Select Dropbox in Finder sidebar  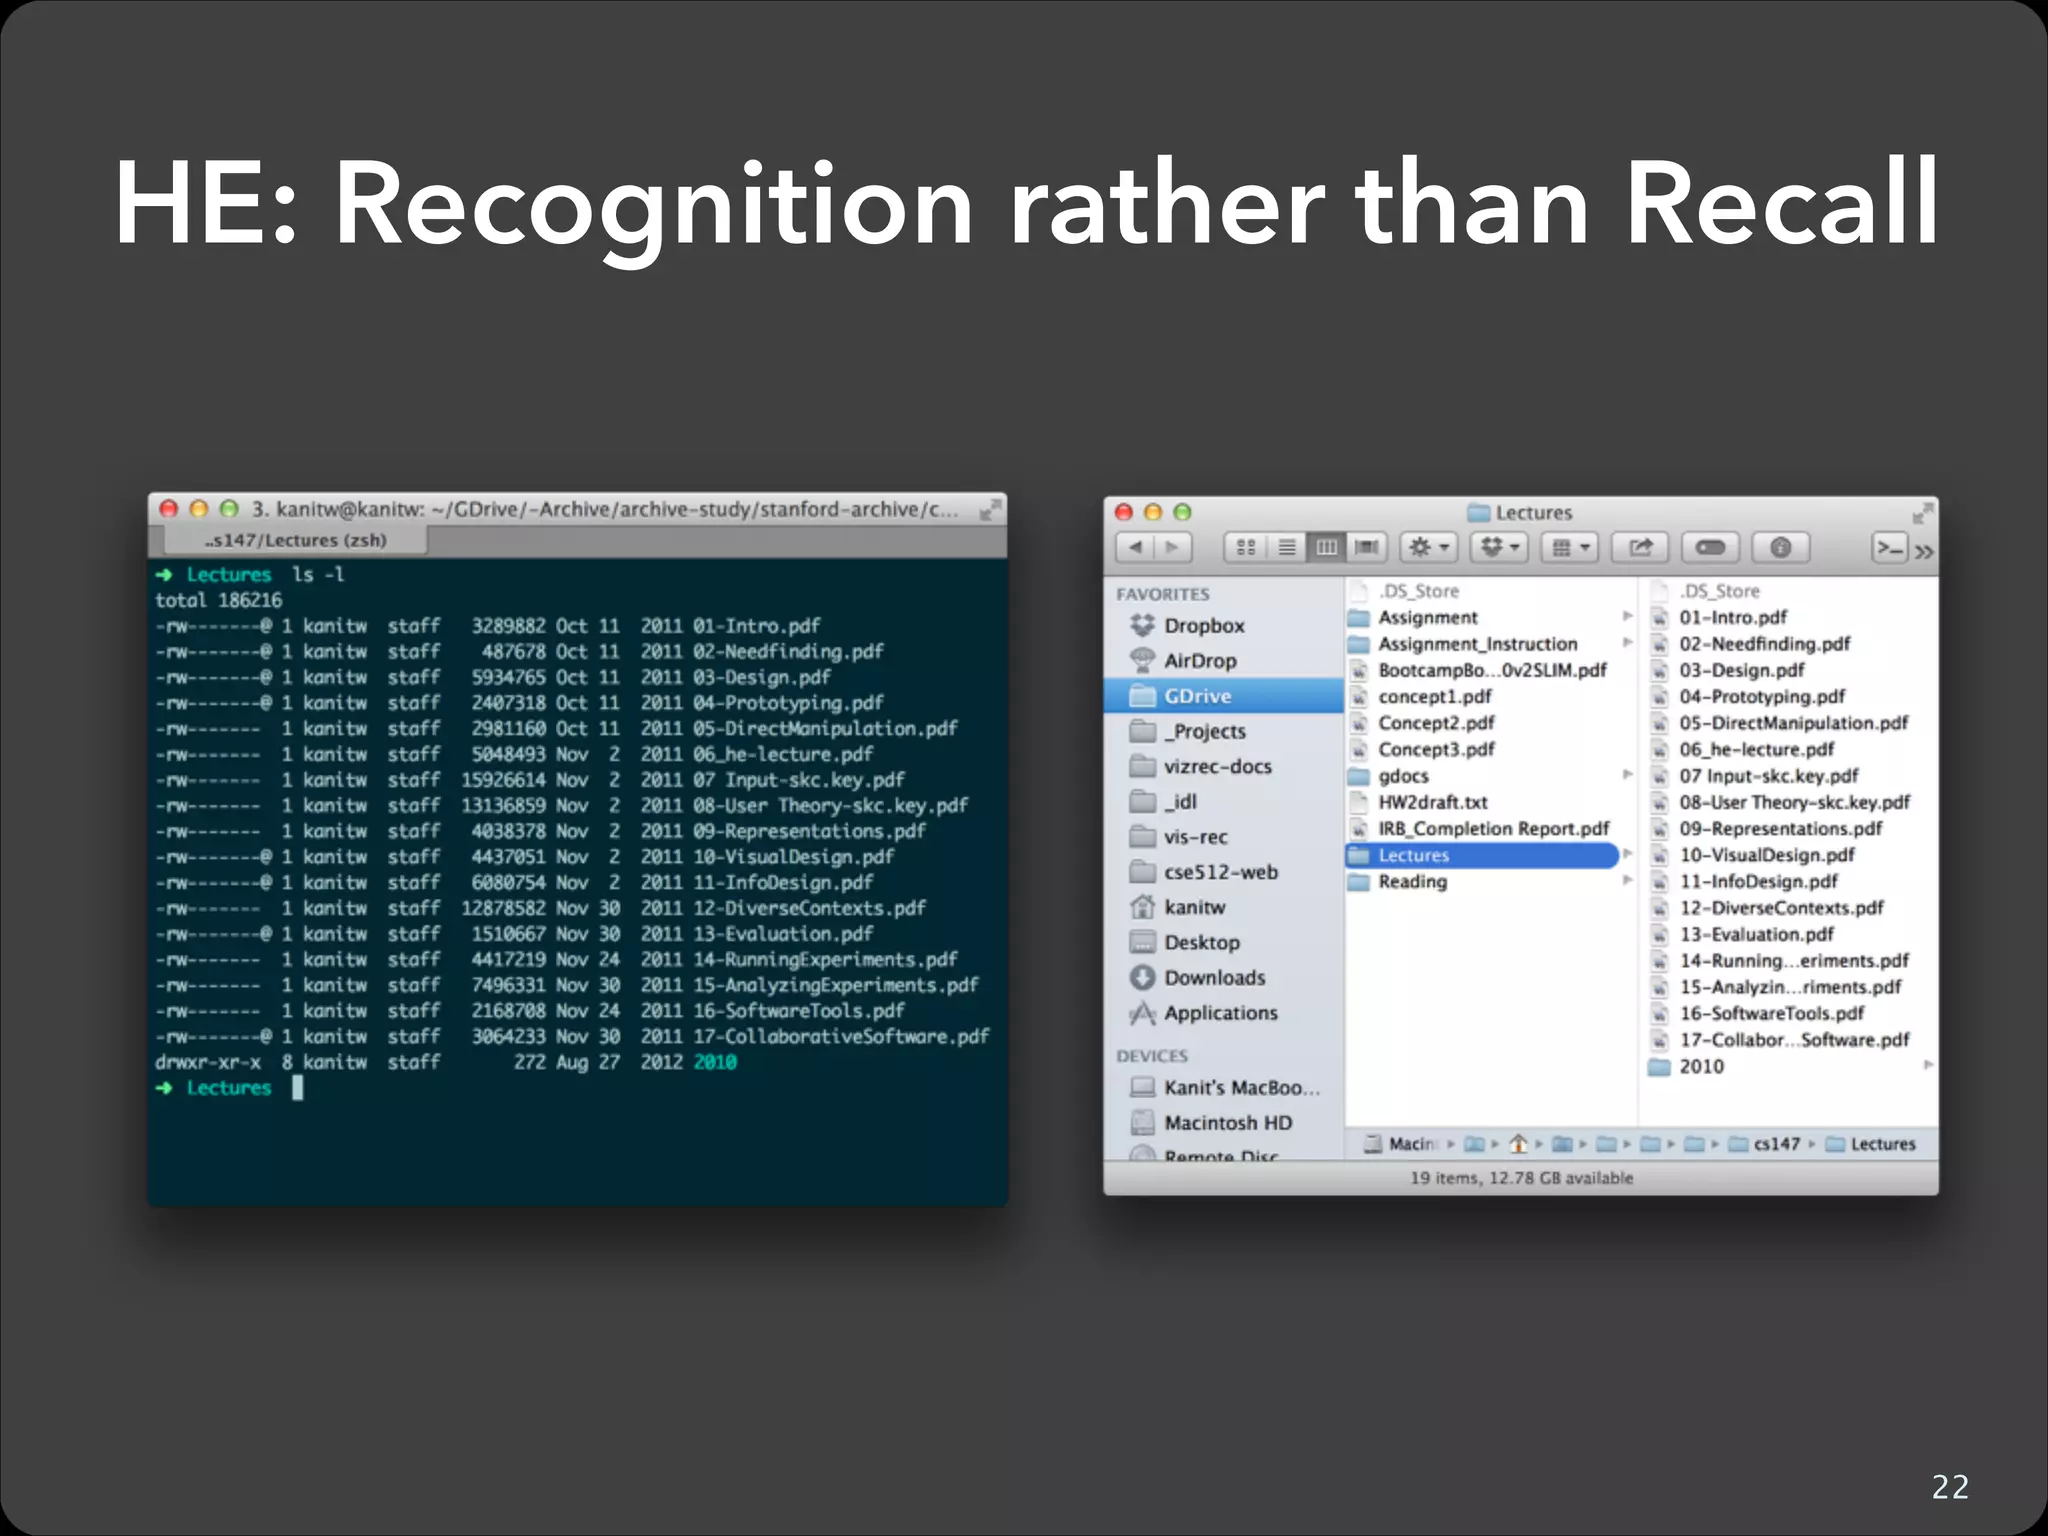pyautogui.click(x=1204, y=626)
